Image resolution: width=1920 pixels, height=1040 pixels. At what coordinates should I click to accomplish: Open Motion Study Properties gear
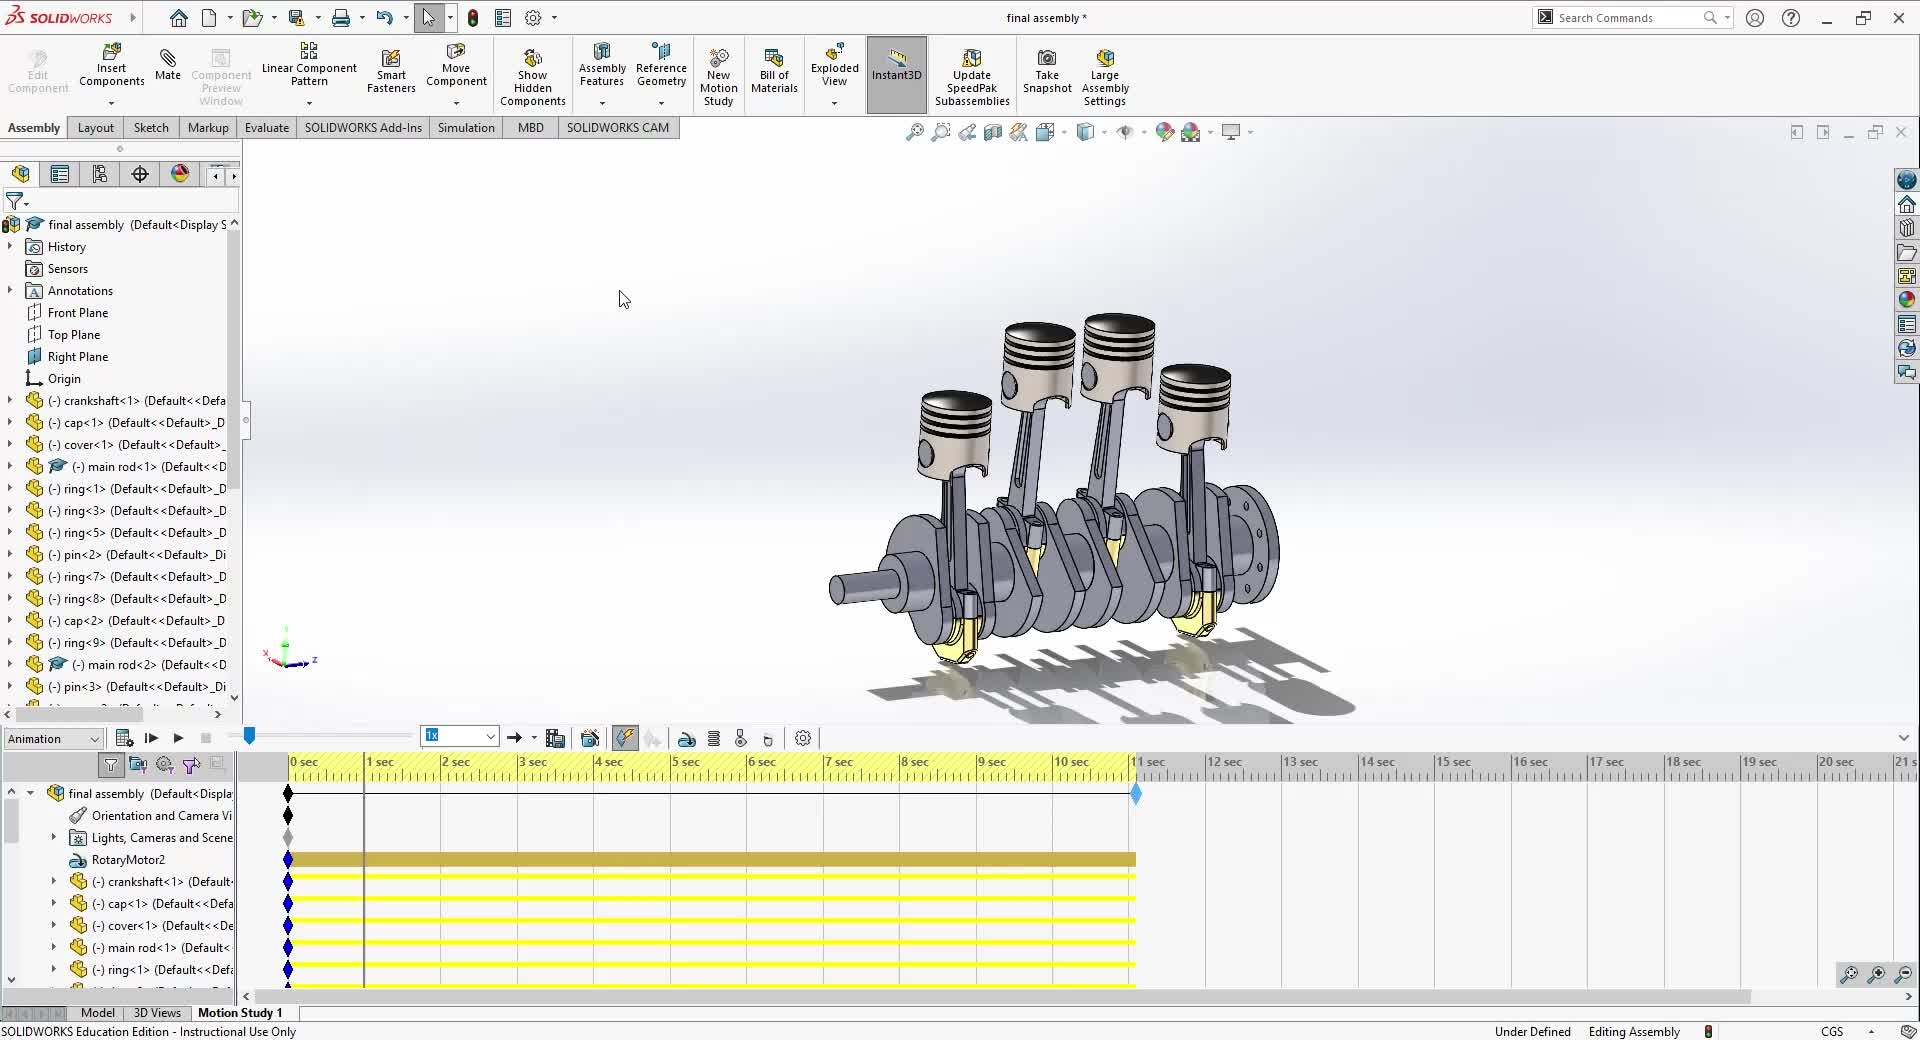pos(803,739)
